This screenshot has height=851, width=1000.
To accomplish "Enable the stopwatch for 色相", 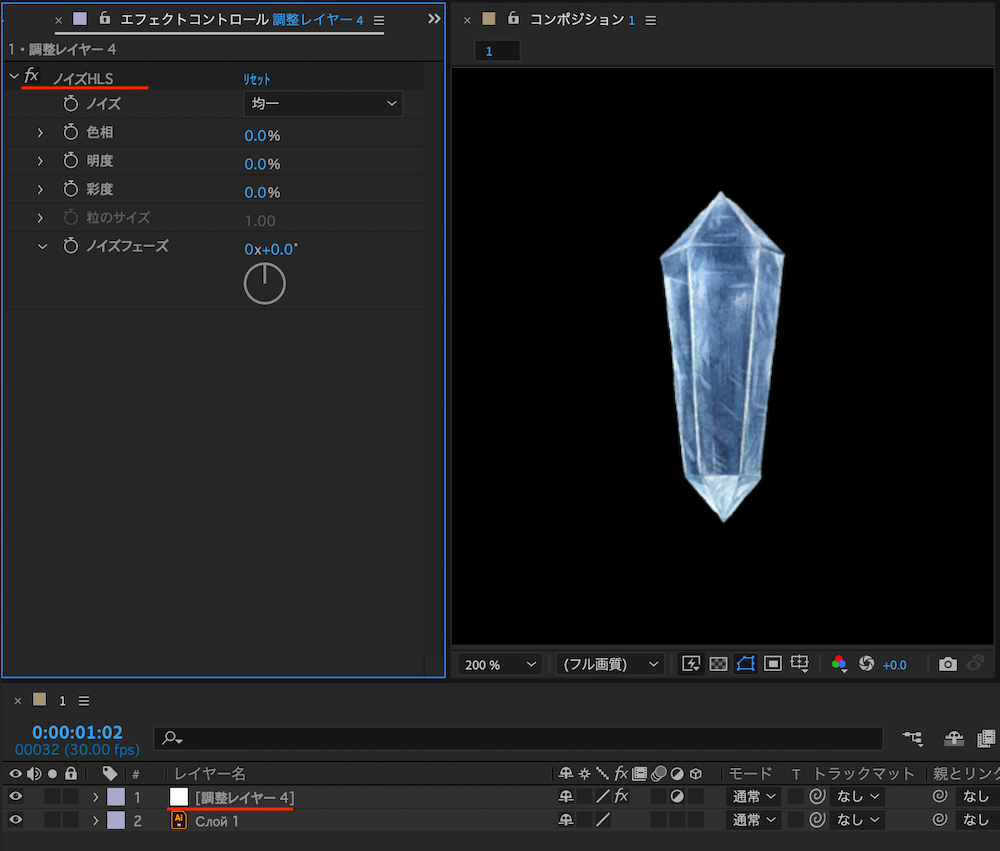I will 70,133.
